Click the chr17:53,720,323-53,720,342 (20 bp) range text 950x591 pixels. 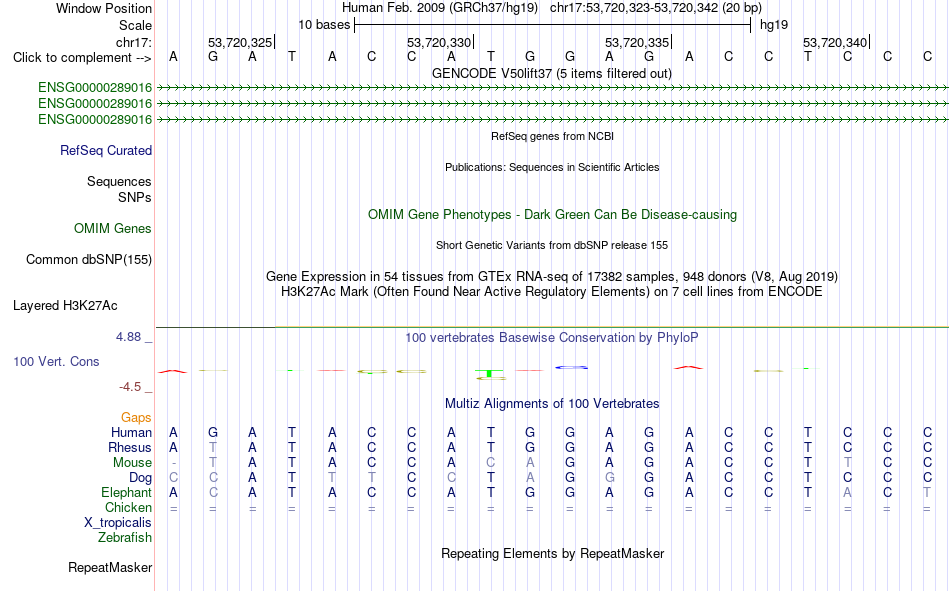click(x=656, y=8)
